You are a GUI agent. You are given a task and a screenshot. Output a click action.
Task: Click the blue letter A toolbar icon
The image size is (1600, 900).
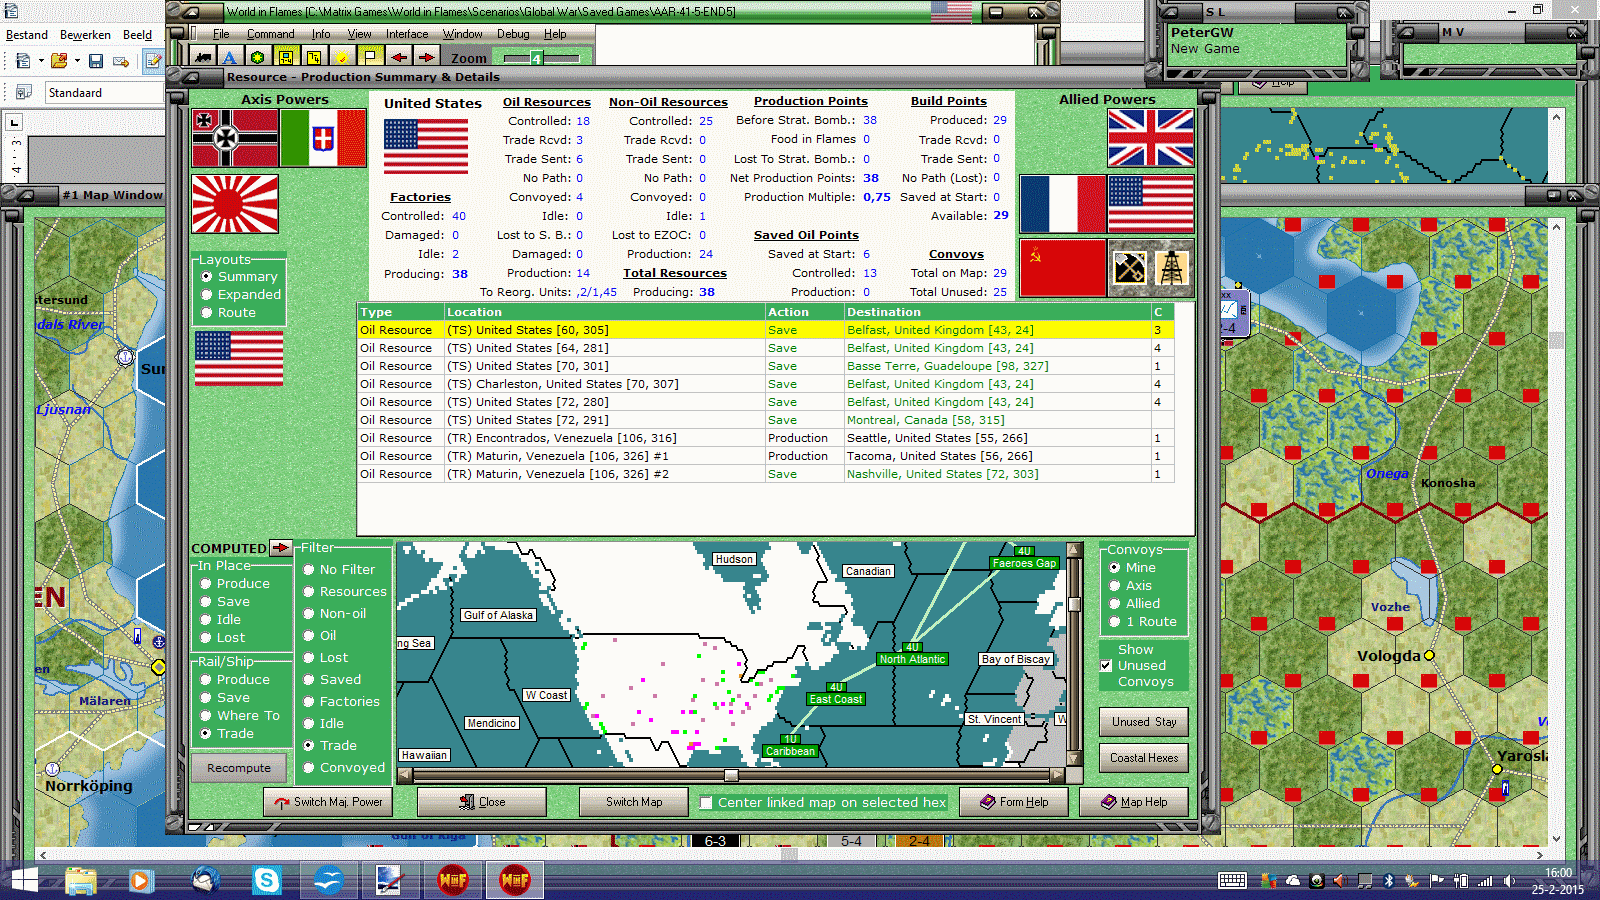230,58
